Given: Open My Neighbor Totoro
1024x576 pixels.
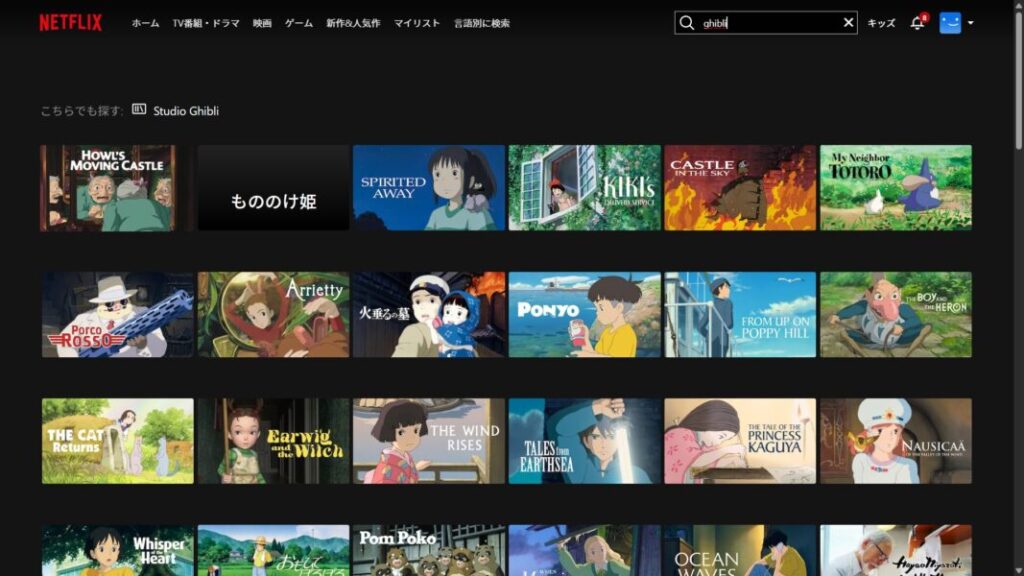Looking at the screenshot, I should (896, 188).
